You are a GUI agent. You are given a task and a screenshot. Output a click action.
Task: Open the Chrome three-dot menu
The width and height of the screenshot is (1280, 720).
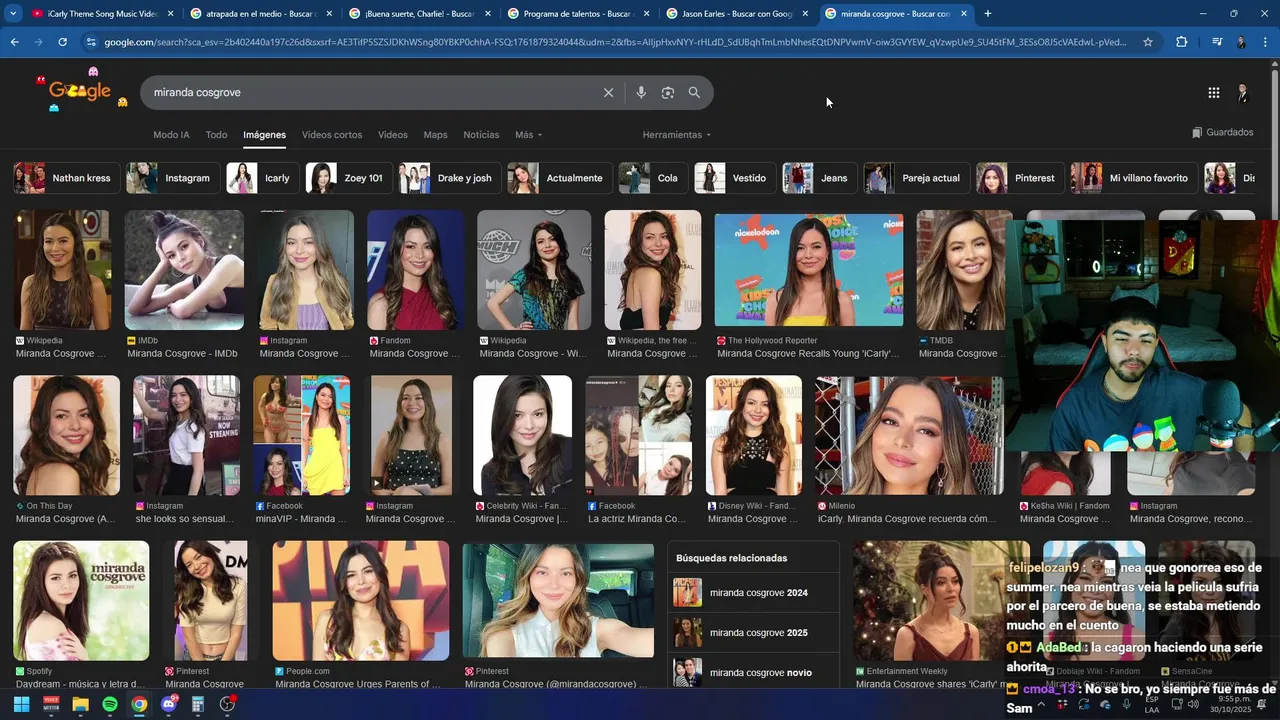click(1266, 42)
